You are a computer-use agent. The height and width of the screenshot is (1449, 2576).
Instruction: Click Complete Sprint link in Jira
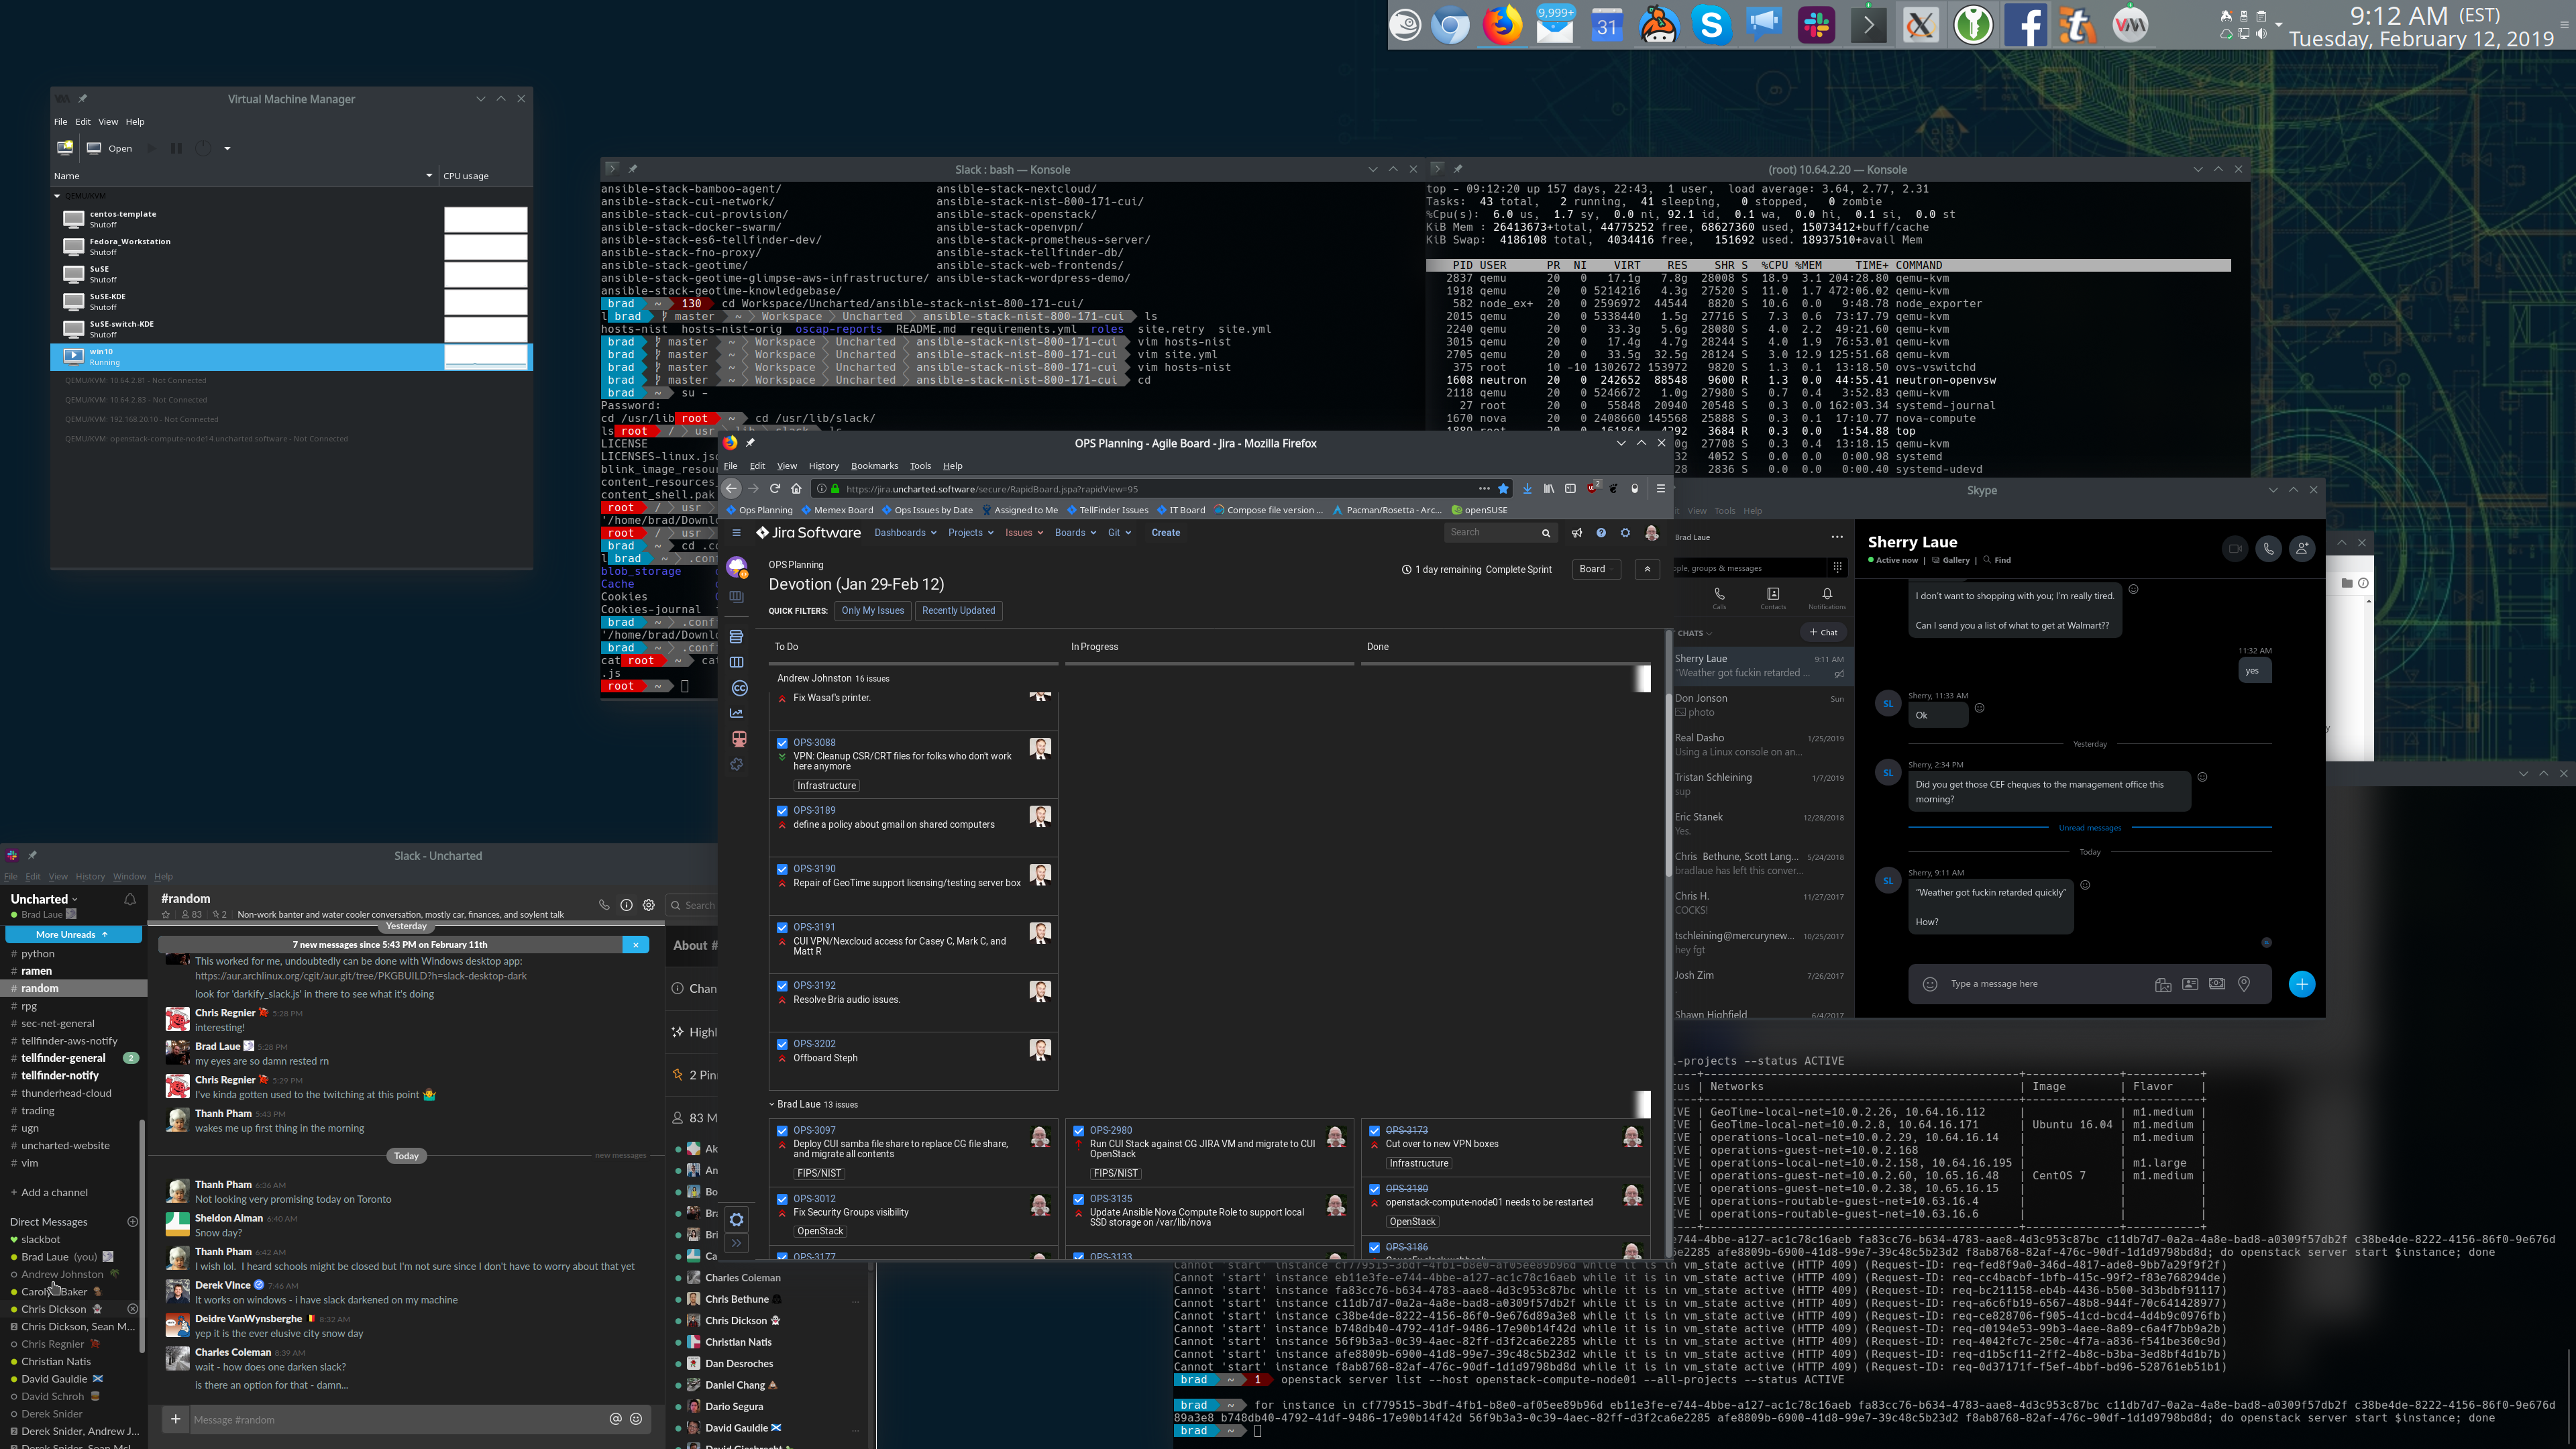(1518, 569)
